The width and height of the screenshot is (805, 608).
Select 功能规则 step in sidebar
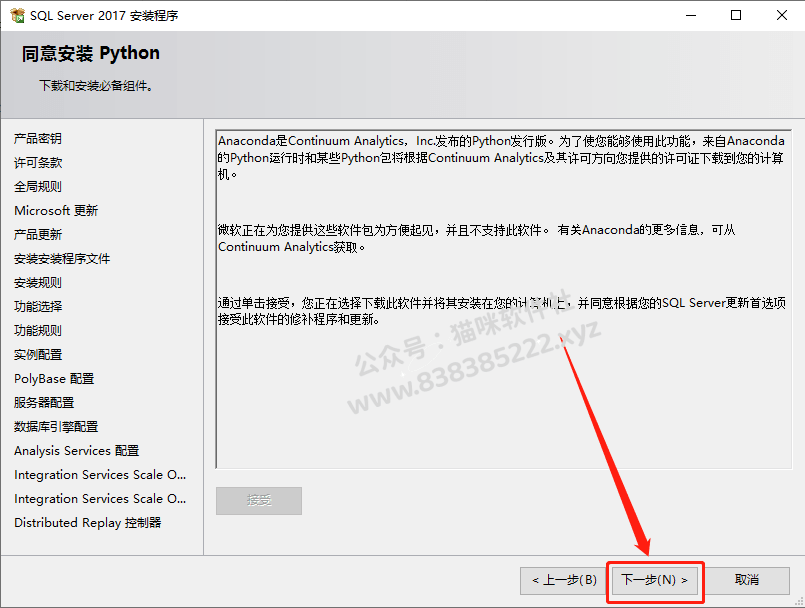(x=38, y=331)
